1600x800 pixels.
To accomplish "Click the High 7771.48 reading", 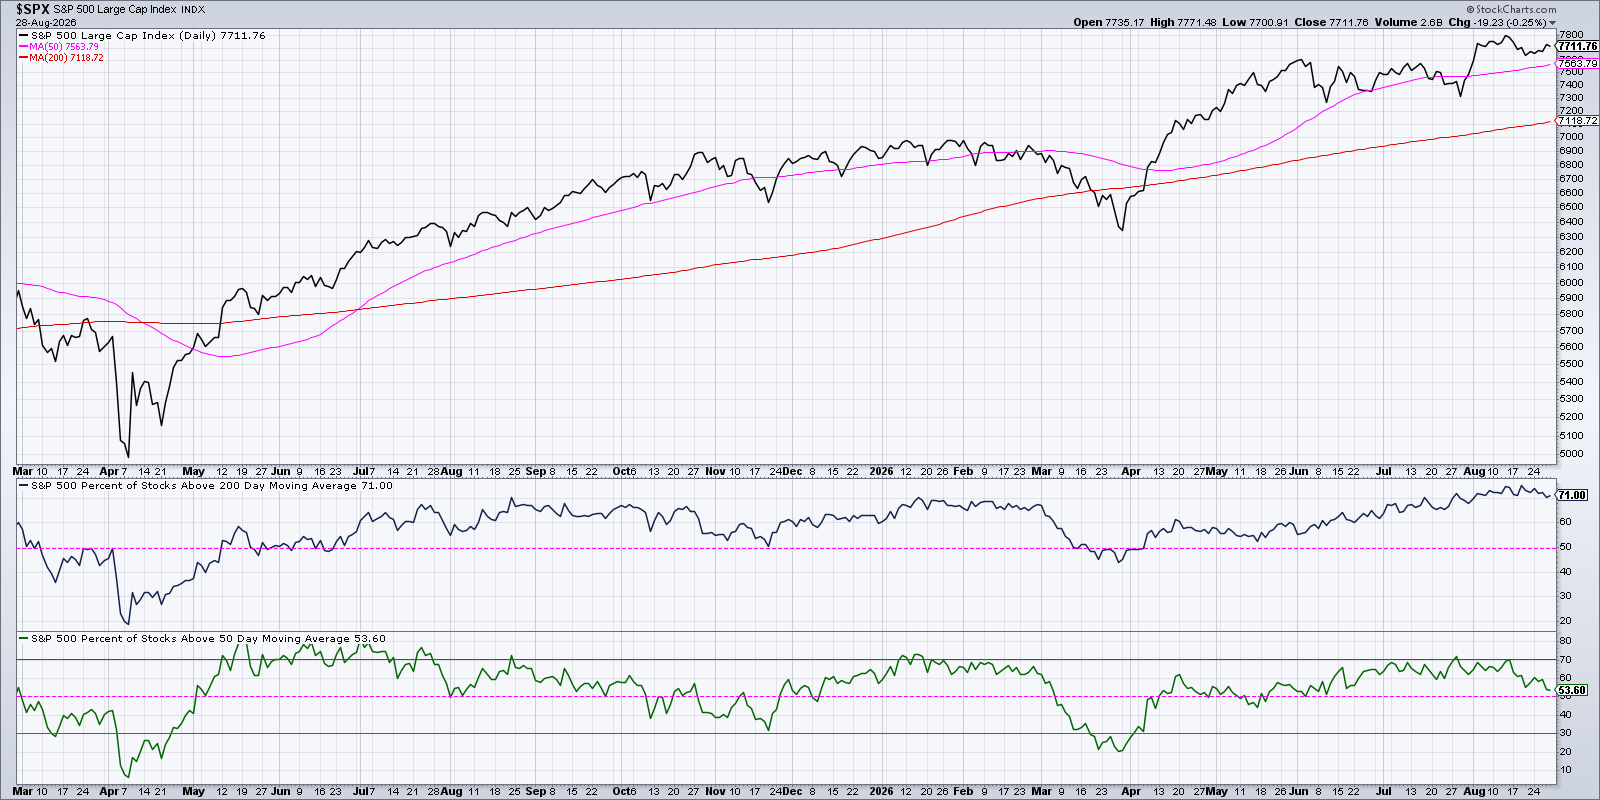I will [x=1184, y=22].
